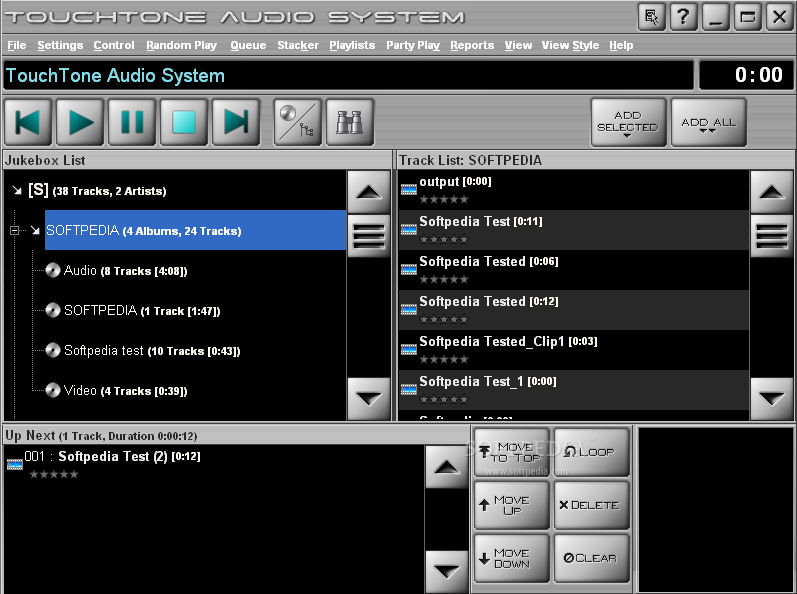Click the Move To Top button

pyautogui.click(x=512, y=452)
